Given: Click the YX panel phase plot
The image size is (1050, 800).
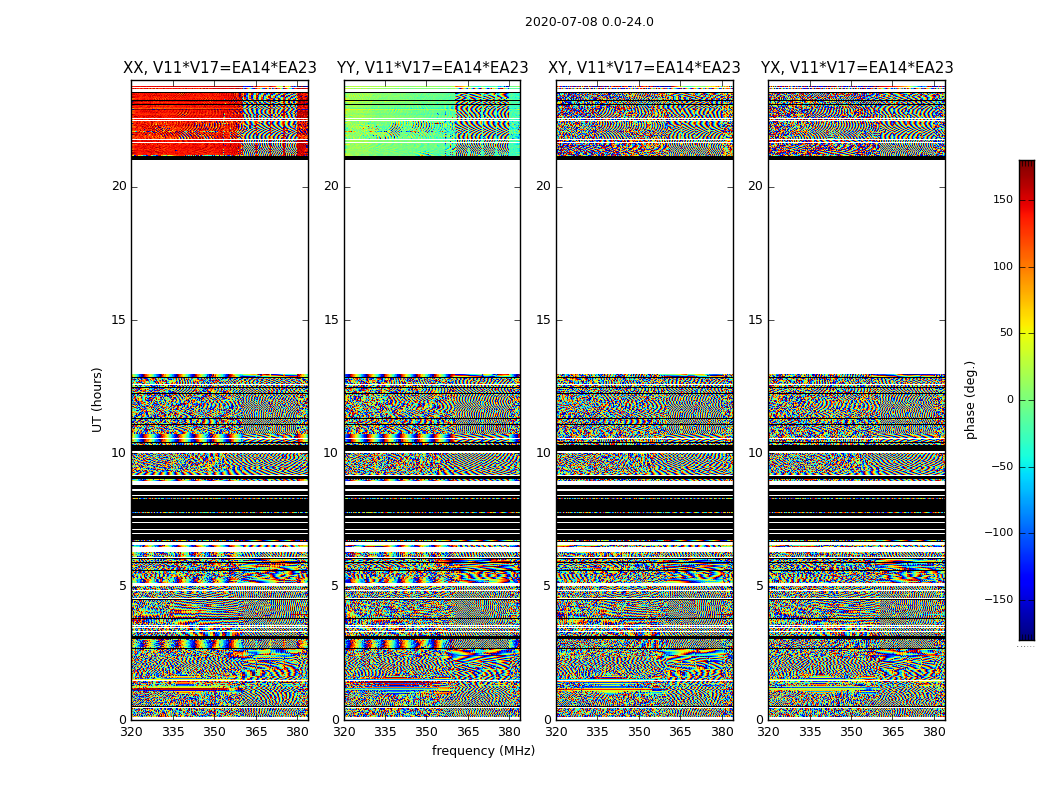Looking at the screenshot, I should coord(857,400).
